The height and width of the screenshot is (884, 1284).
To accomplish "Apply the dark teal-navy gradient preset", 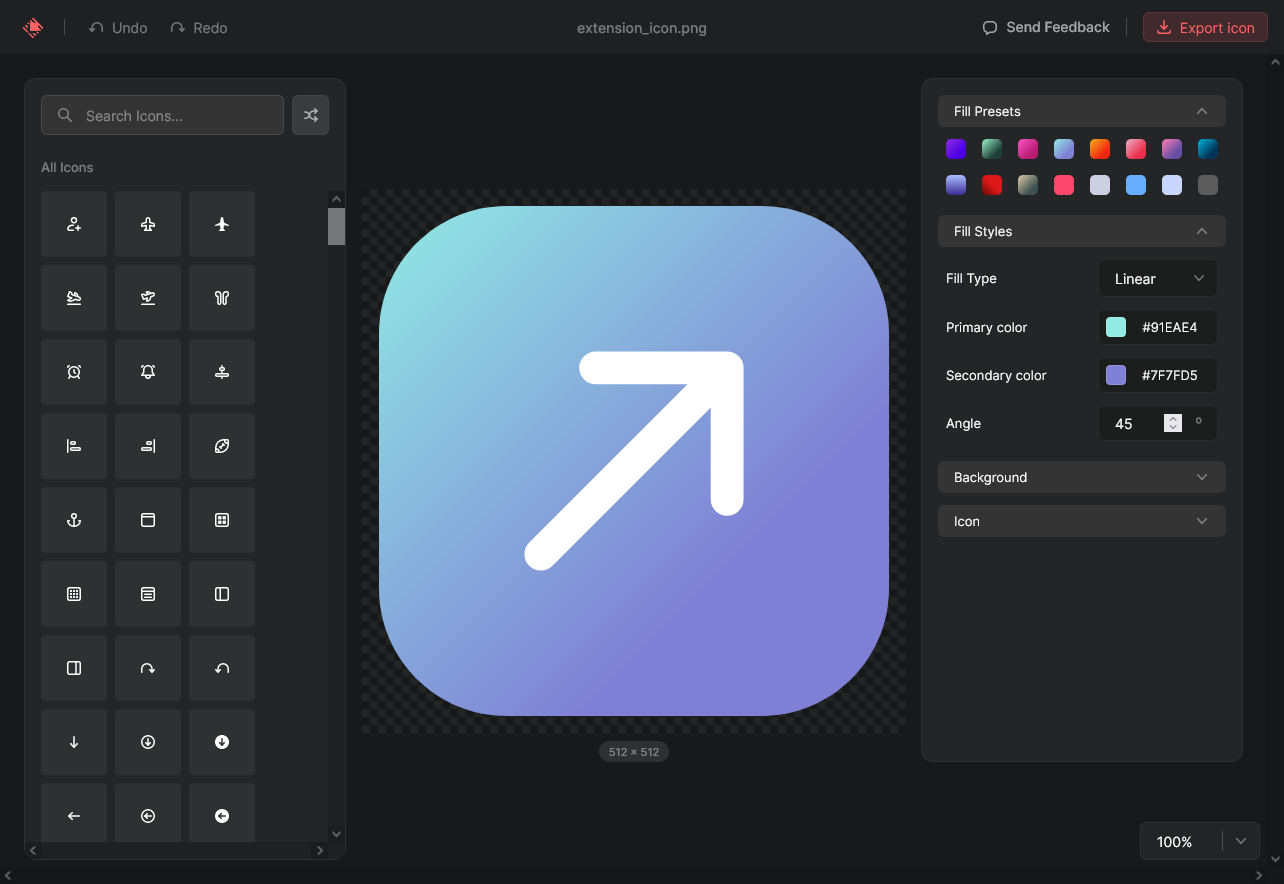I will point(1208,149).
